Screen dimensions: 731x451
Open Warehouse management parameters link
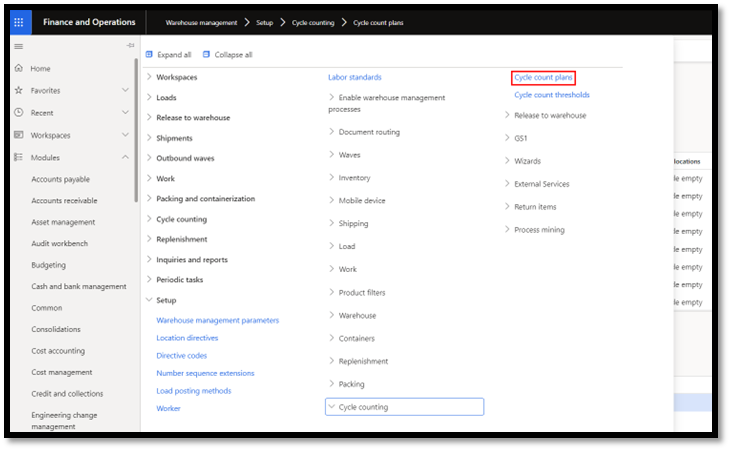point(217,320)
